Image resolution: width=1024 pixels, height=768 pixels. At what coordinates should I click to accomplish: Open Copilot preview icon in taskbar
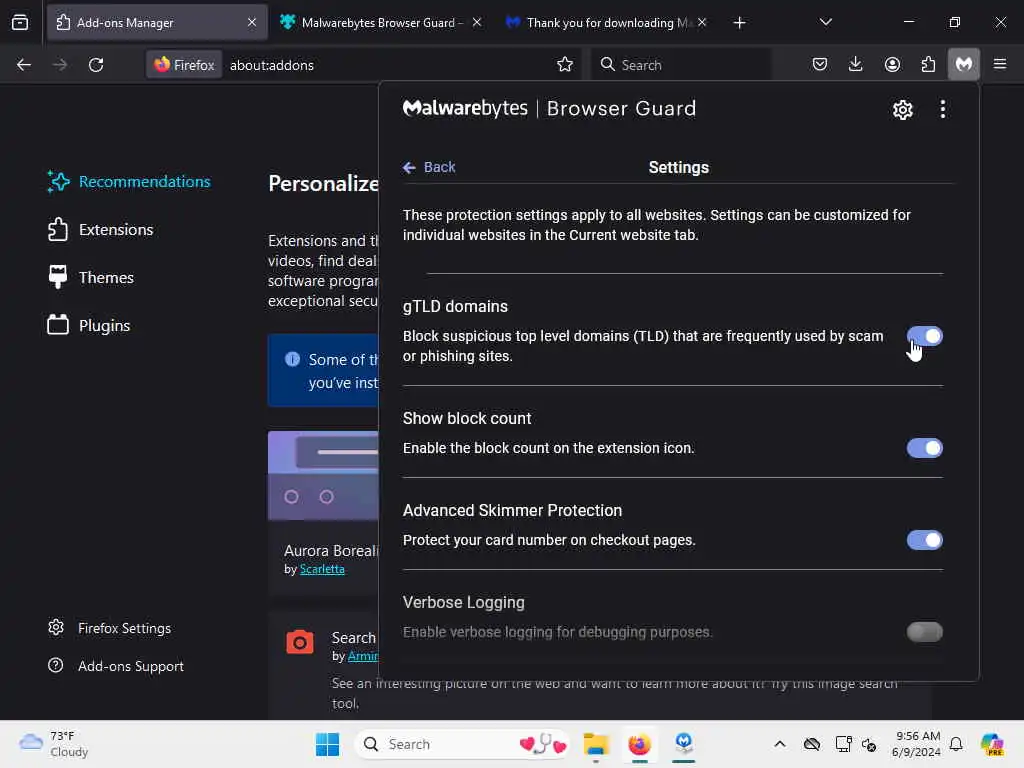991,744
